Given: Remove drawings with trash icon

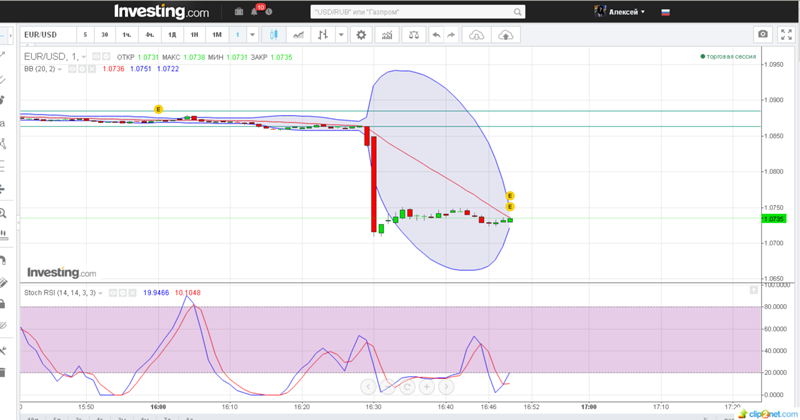Looking at the screenshot, I should point(3,373).
